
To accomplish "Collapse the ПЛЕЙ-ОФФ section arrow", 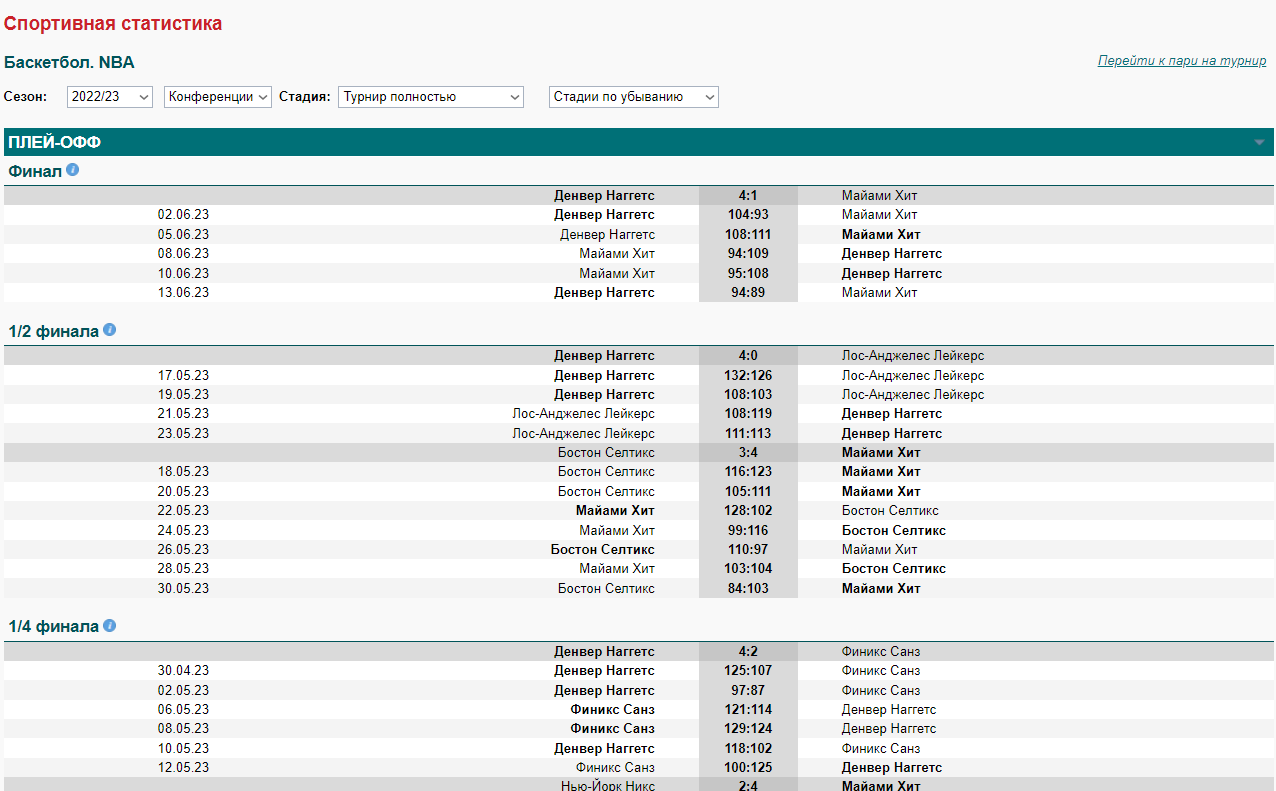I will click(1259, 143).
